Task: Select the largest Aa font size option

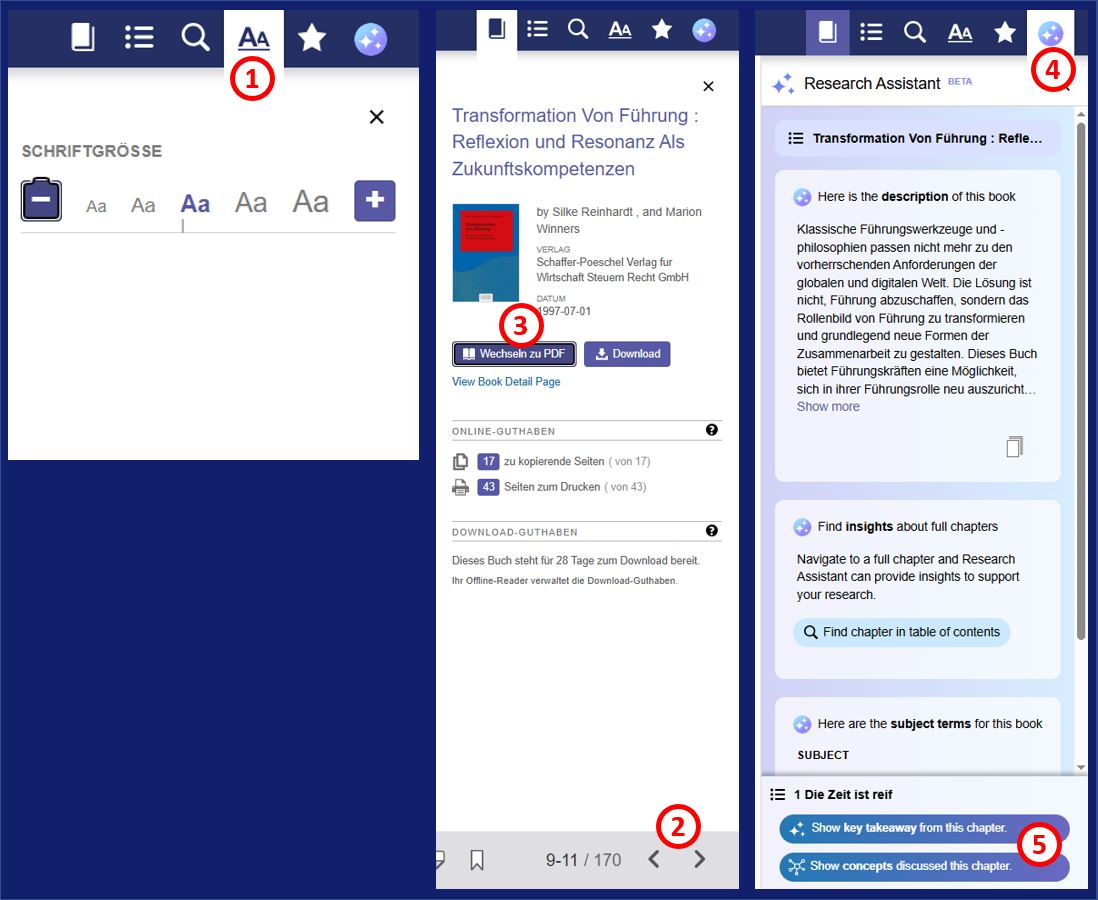Action: point(310,203)
